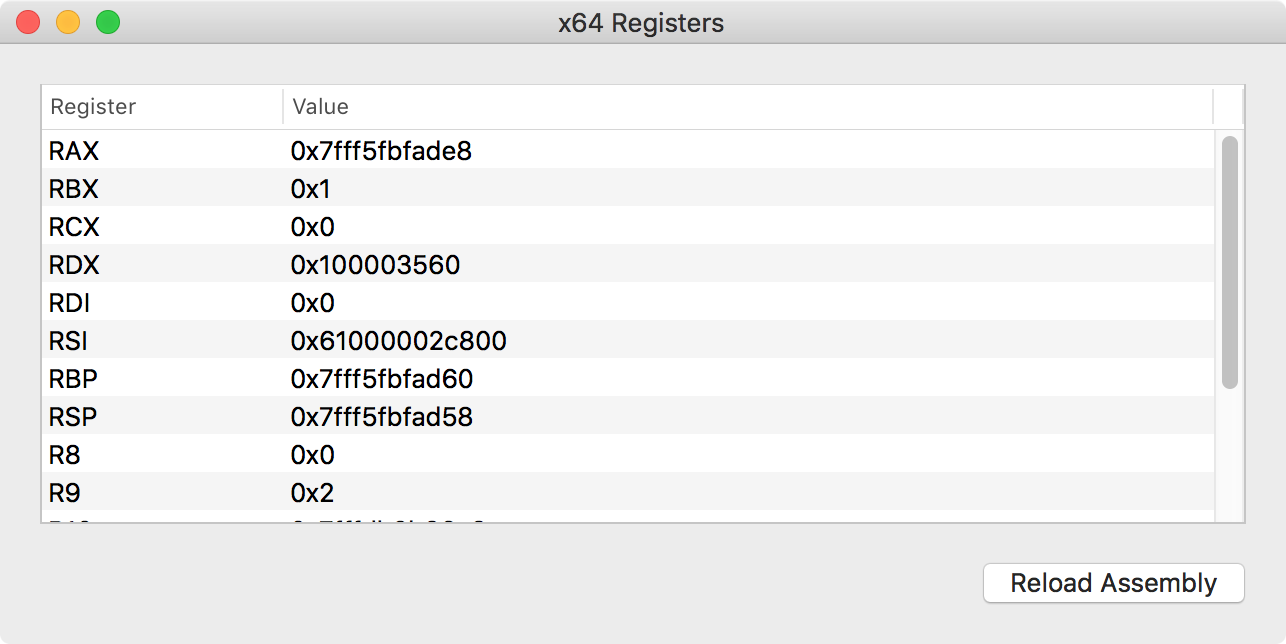The image size is (1286, 644).
Task: Click the value 0x7fff5fbfade8 for RAX
Action: (383, 151)
